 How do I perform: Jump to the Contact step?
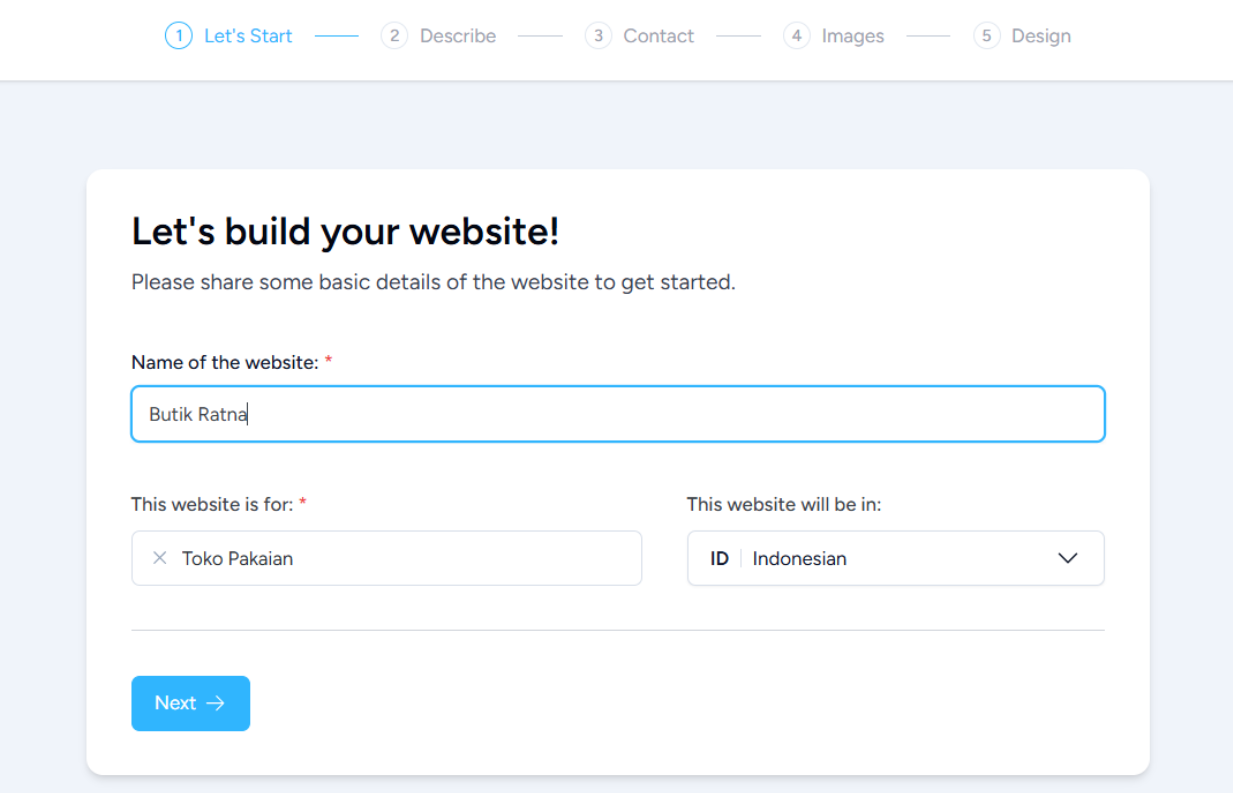(x=658, y=36)
